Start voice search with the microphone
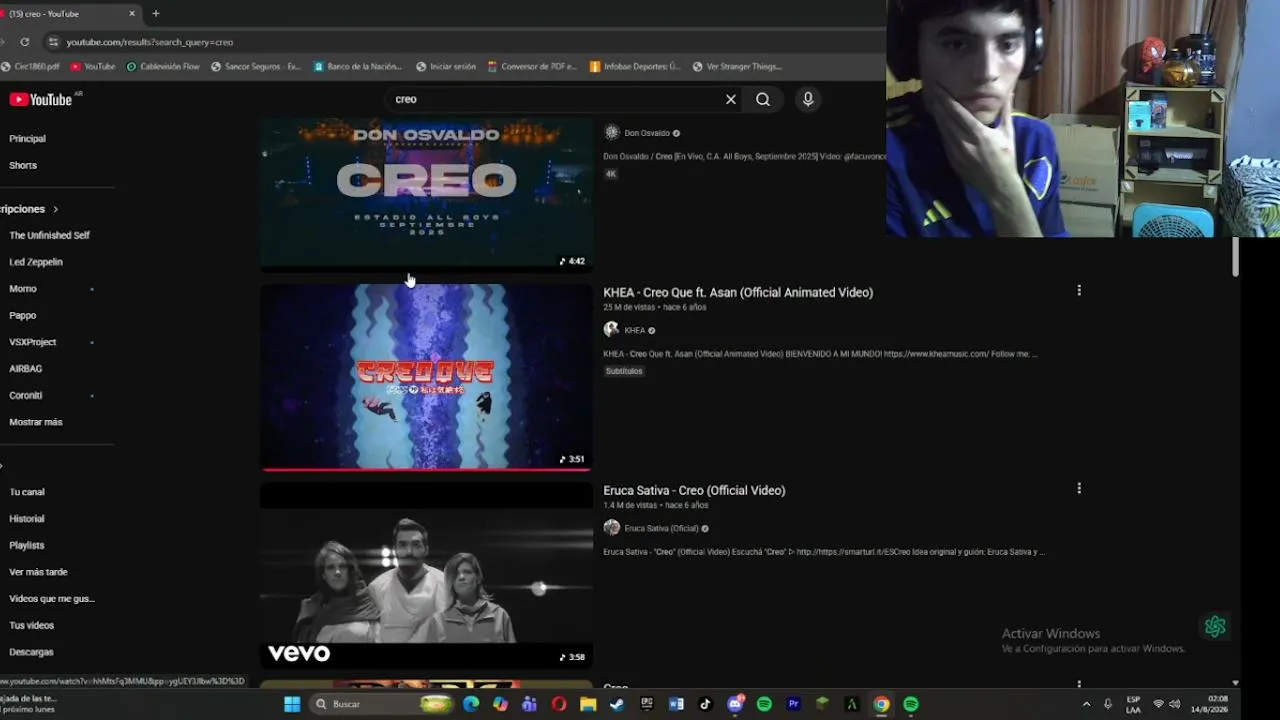 tap(808, 99)
